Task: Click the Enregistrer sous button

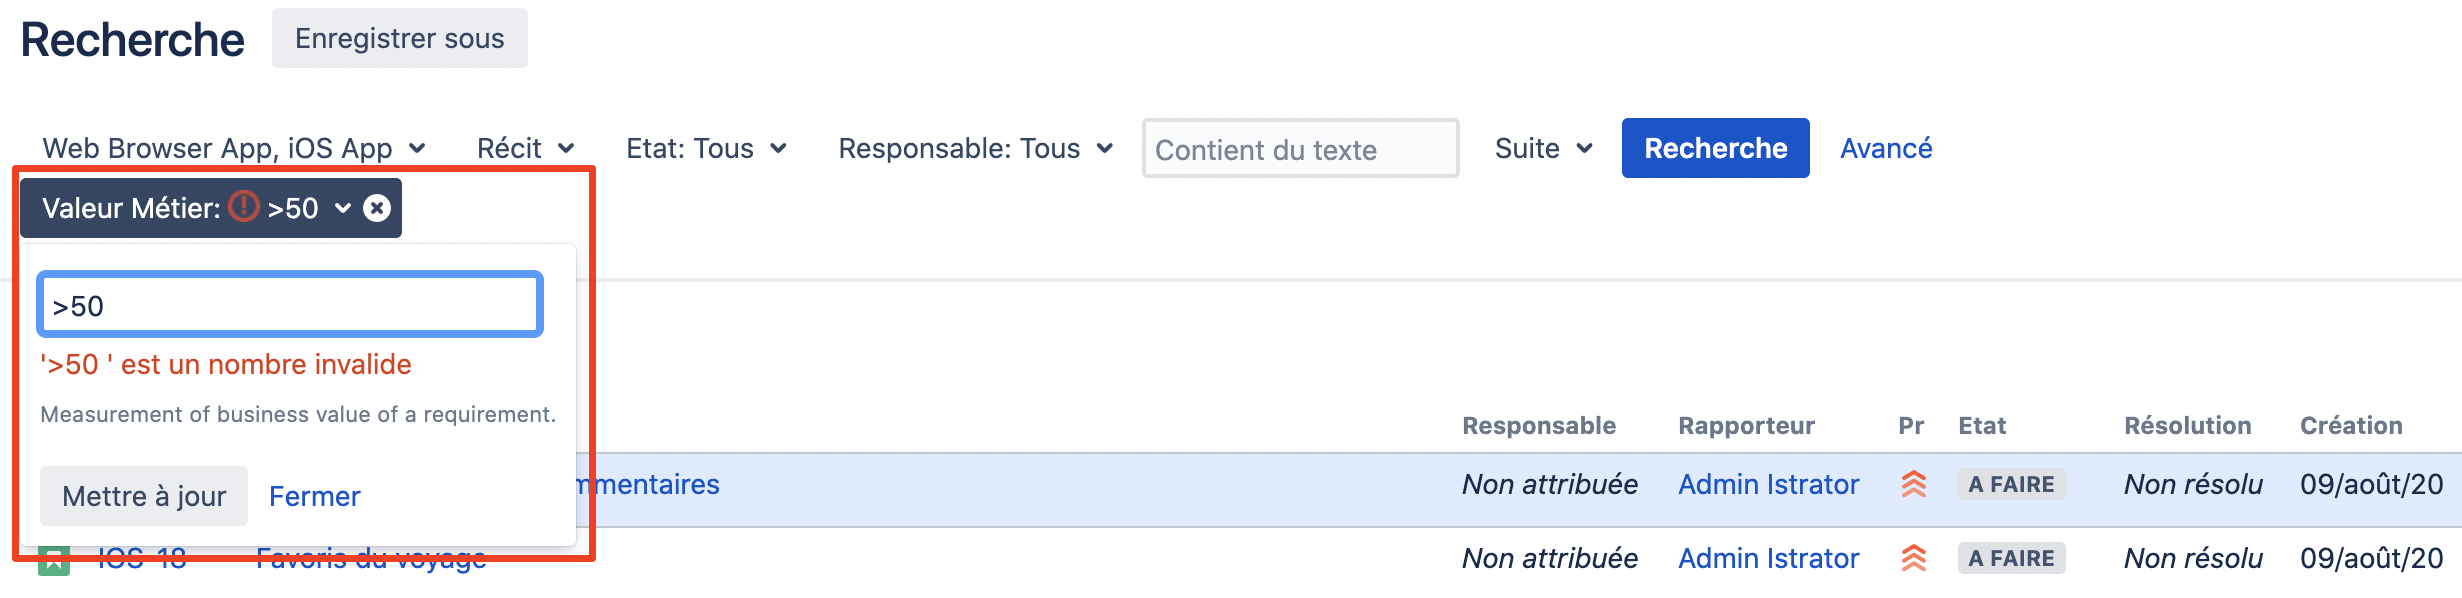Action: [399, 38]
